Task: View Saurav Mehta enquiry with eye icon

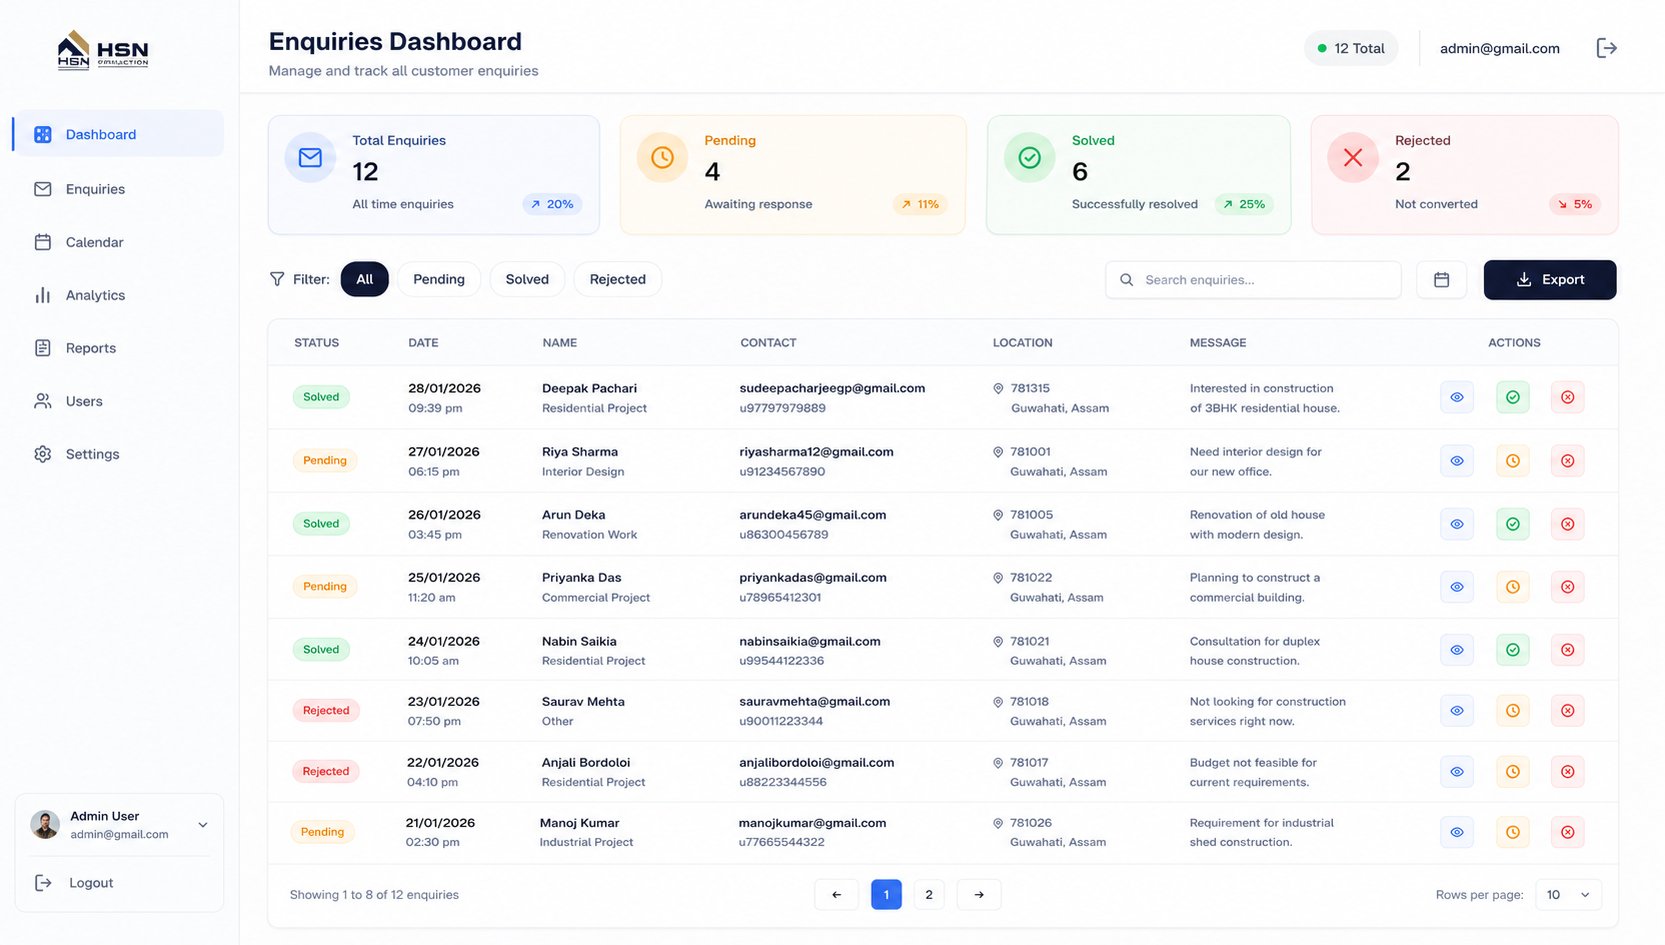Action: pyautogui.click(x=1457, y=711)
